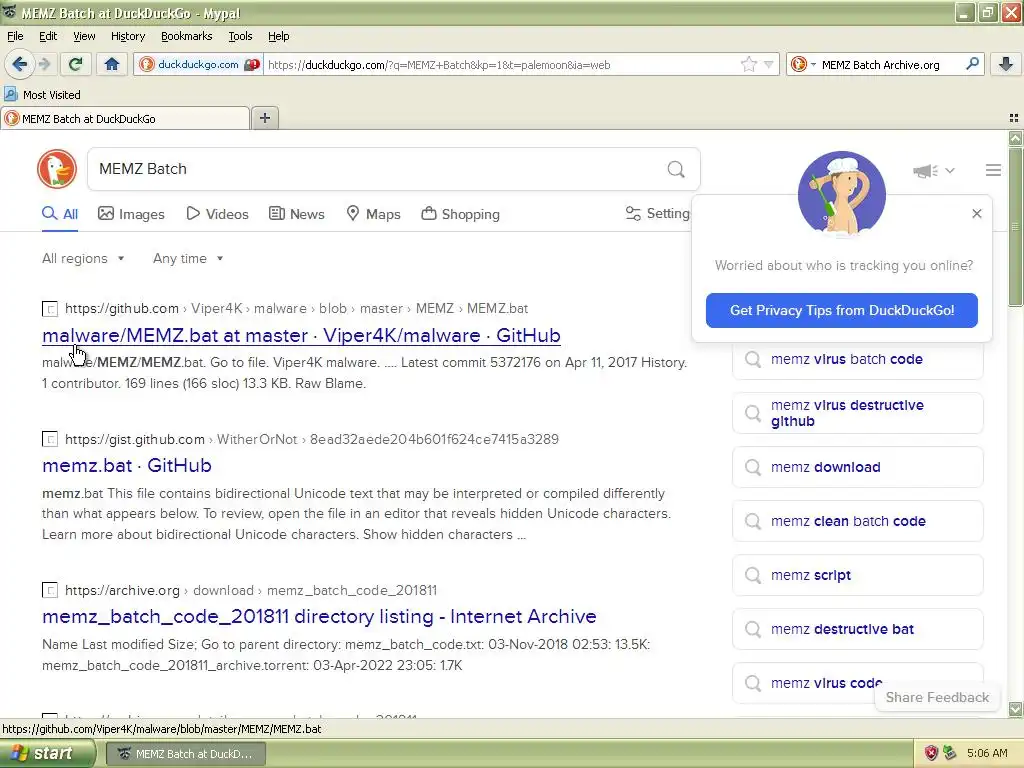Close the privacy tips popup

click(976, 214)
